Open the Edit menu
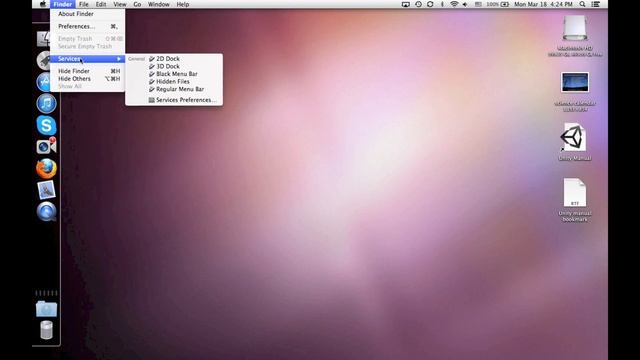Image resolution: width=640 pixels, height=360 pixels. click(x=101, y=4)
